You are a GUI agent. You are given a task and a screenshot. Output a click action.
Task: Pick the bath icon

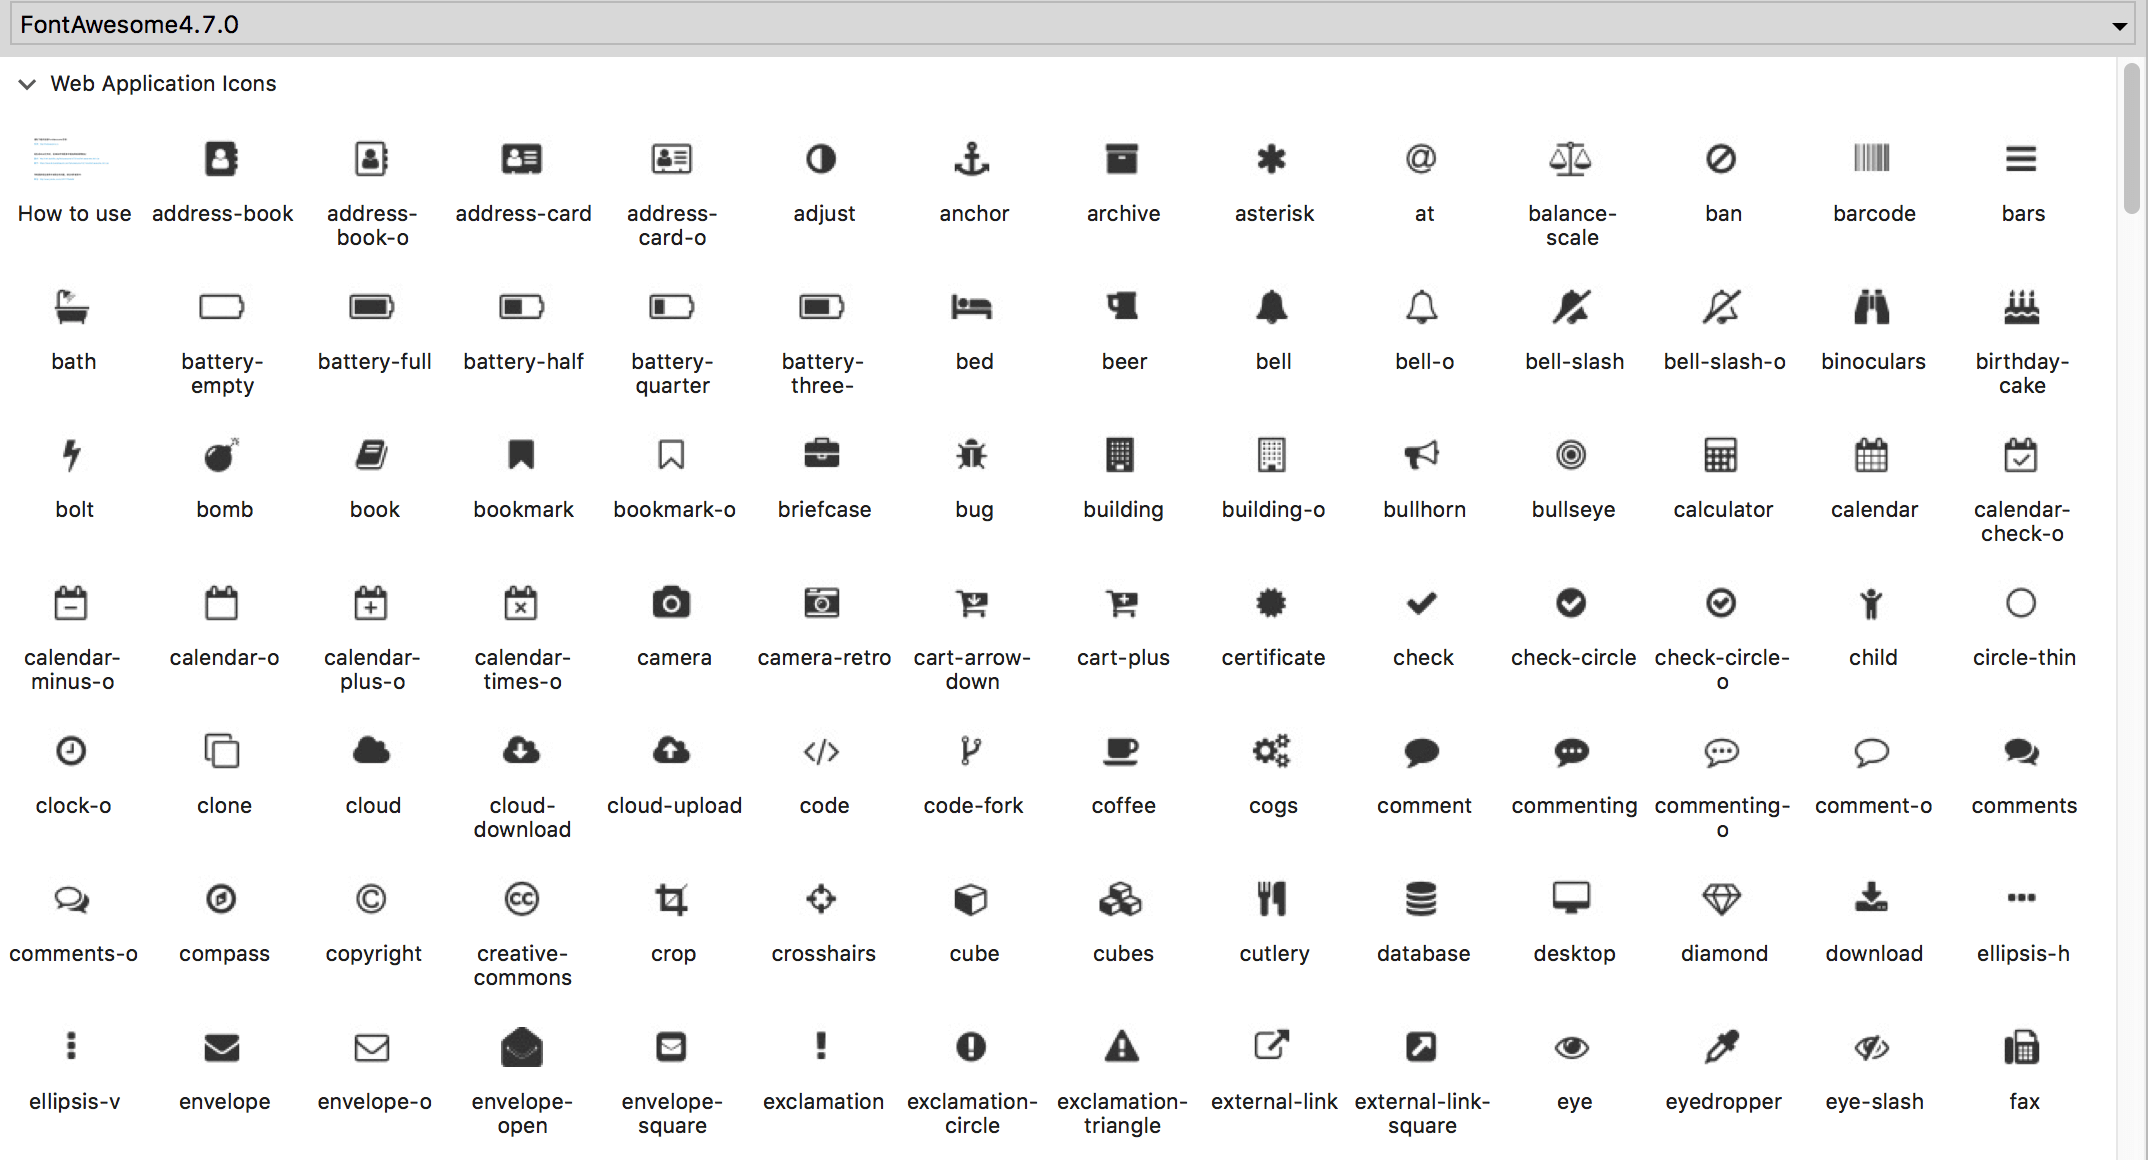coord(71,307)
